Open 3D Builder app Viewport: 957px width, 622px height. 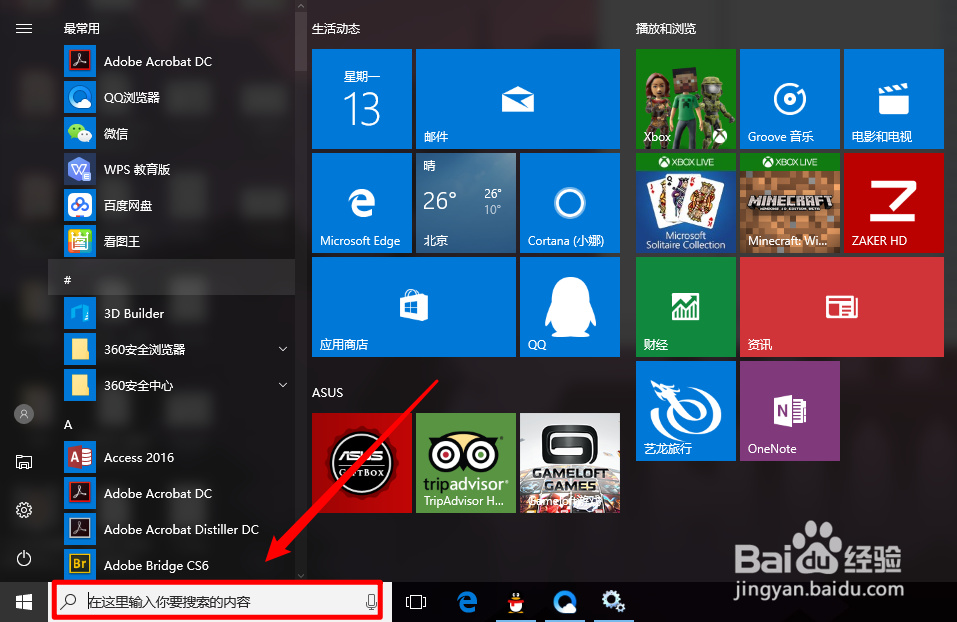(x=172, y=314)
